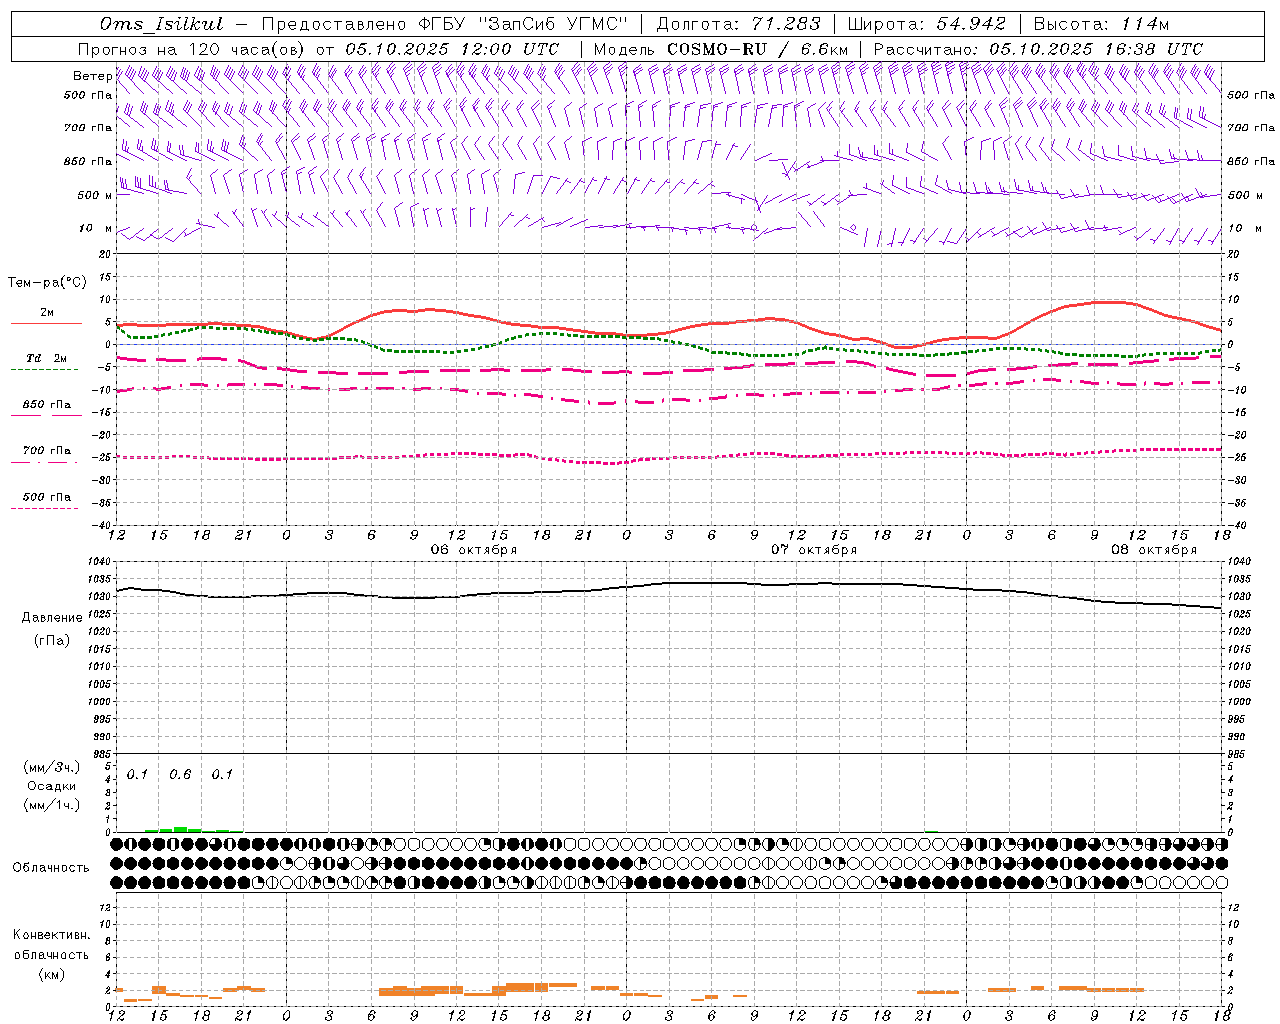Select the model name COSMO-RU / 6.6км
The image size is (1280, 1024).
(758, 49)
